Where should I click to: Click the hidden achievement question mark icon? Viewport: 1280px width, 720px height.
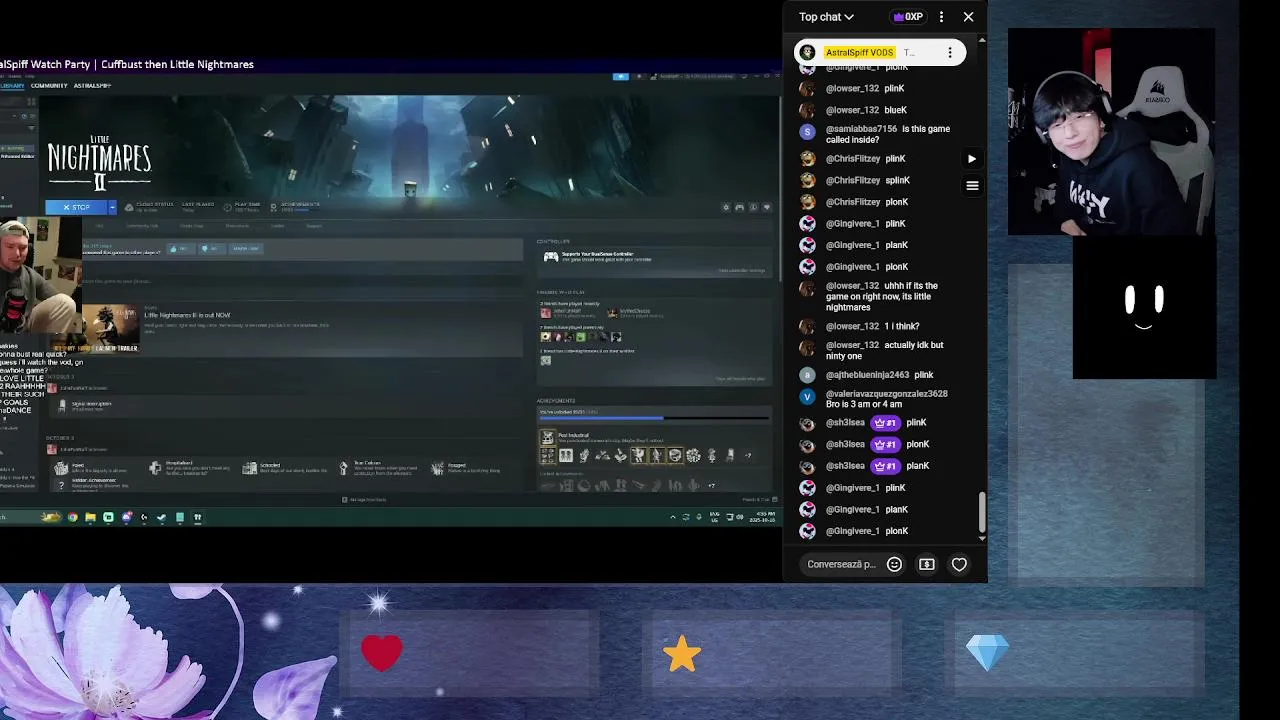(61, 485)
